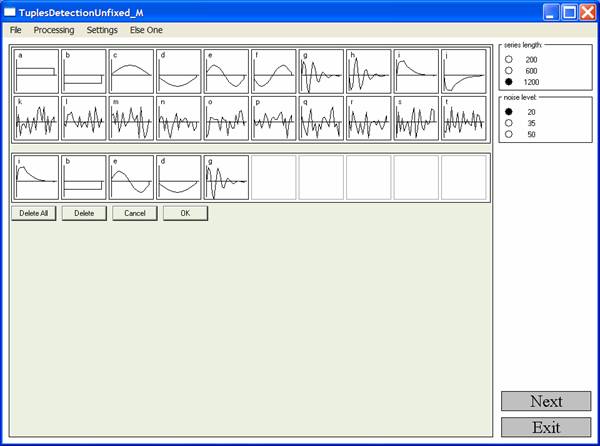
Task: Pick pattern g in the upper pattern grid
Action: point(321,71)
